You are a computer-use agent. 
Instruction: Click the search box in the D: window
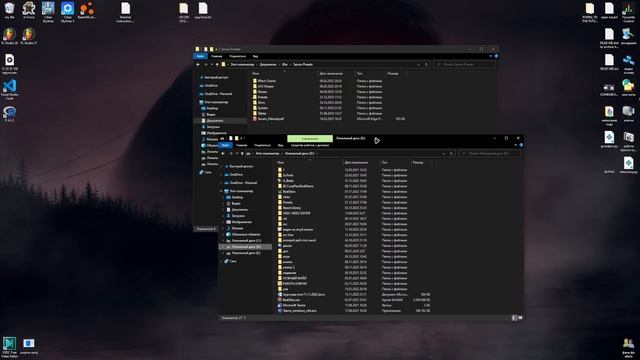coord(490,153)
